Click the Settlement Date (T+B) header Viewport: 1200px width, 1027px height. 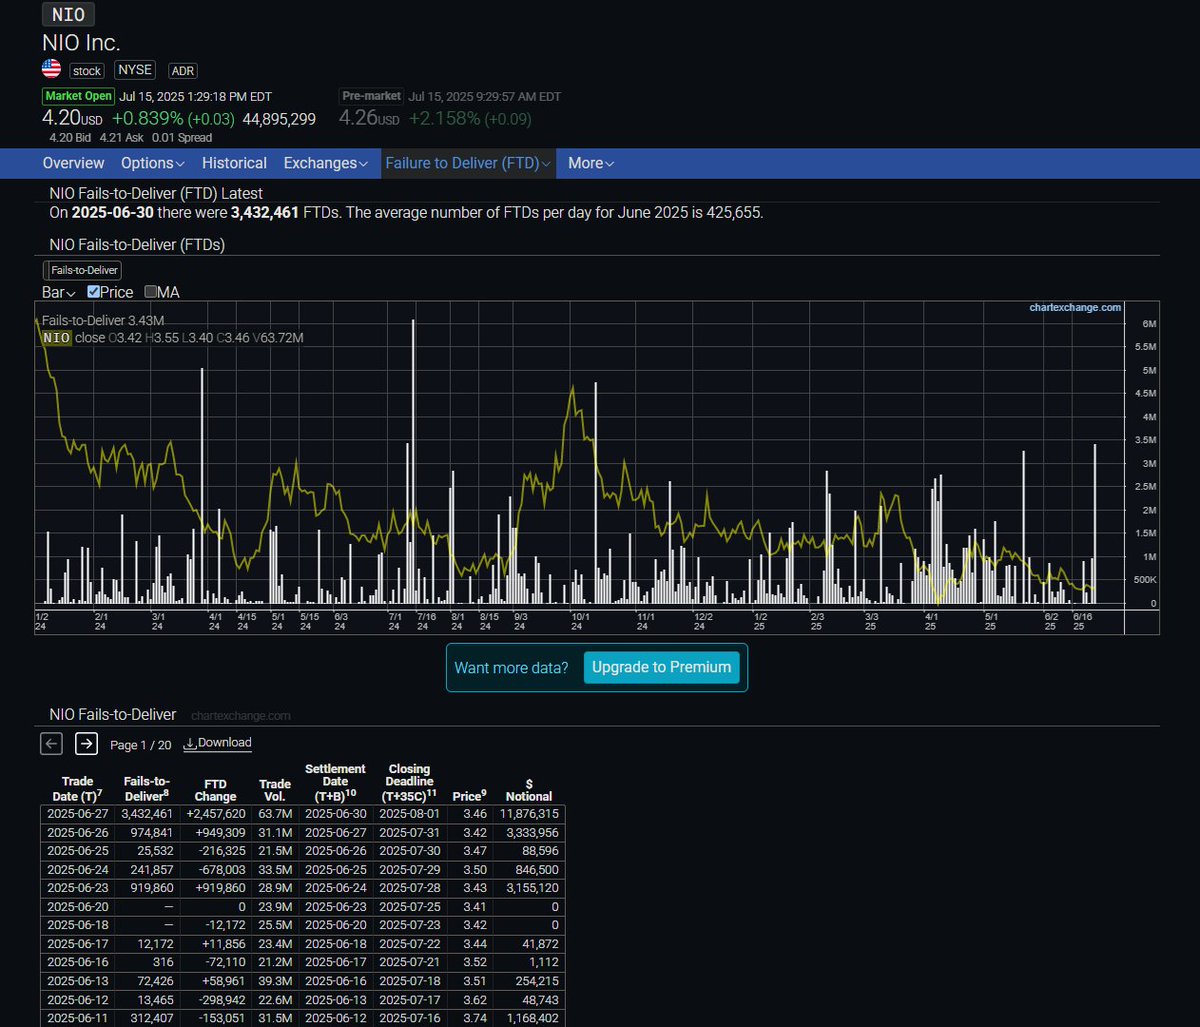pyautogui.click(x=335, y=782)
